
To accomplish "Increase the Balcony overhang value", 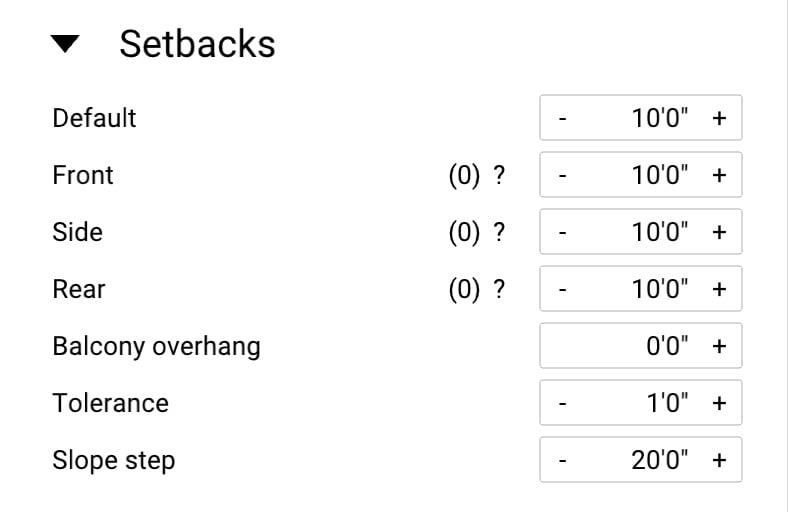I will 718,346.
